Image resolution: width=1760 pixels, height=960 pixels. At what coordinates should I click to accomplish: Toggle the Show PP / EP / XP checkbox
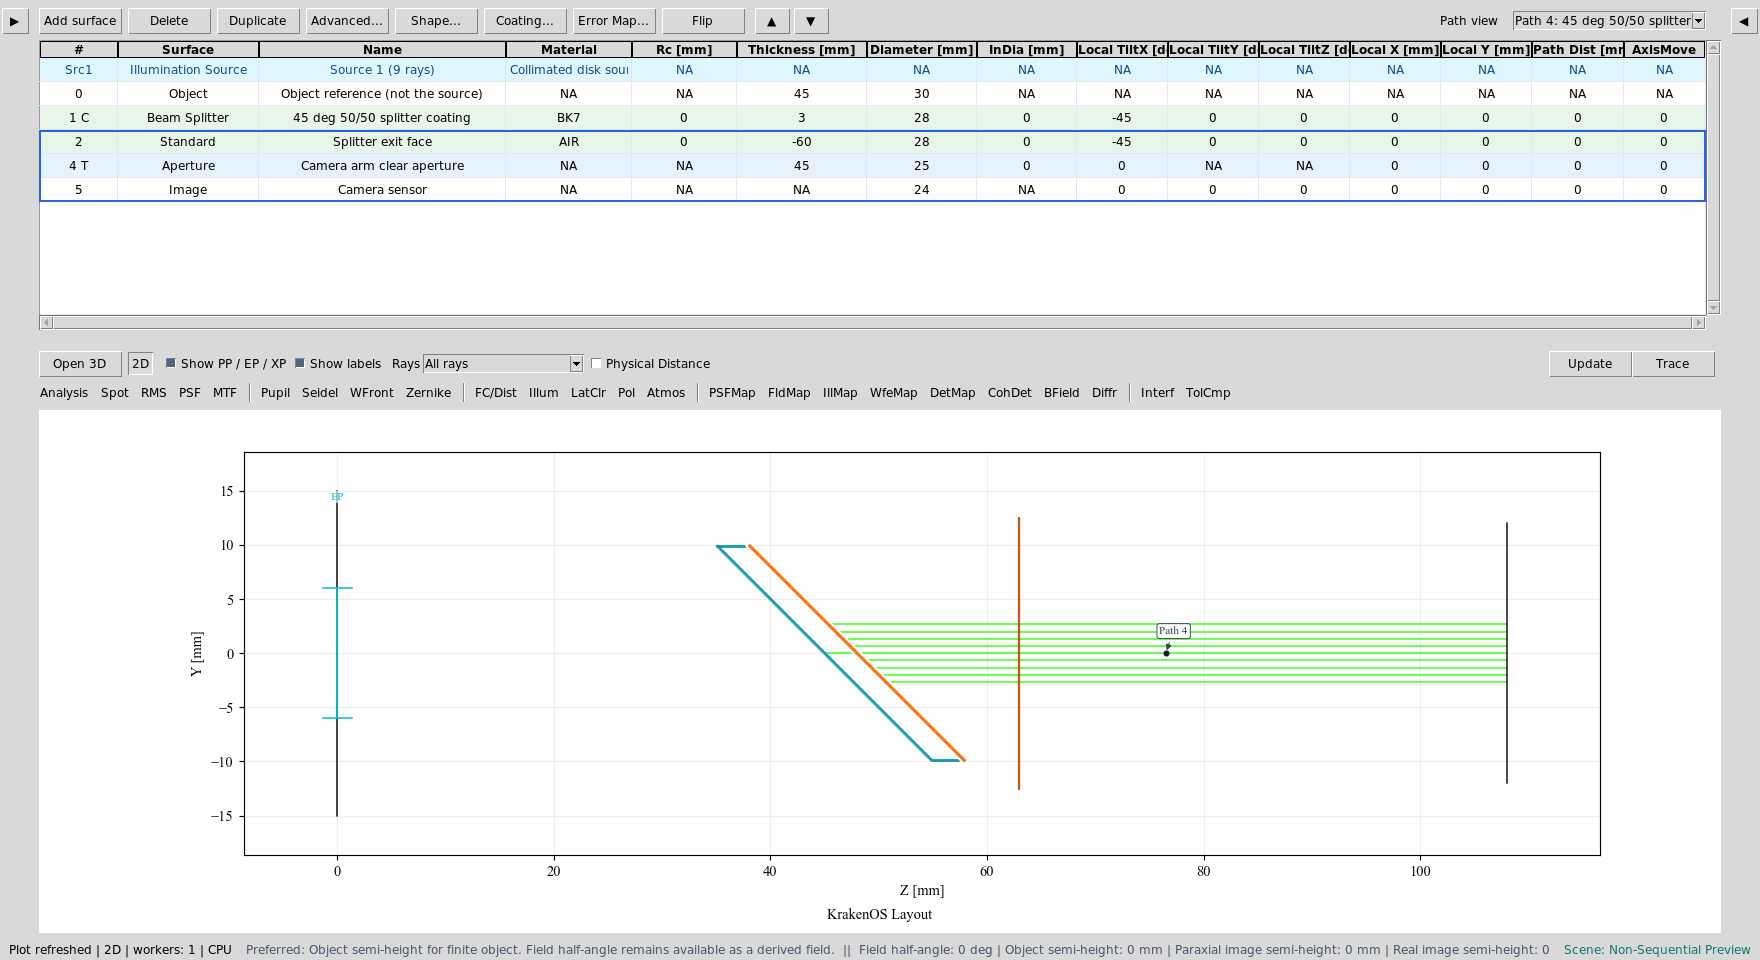[171, 363]
